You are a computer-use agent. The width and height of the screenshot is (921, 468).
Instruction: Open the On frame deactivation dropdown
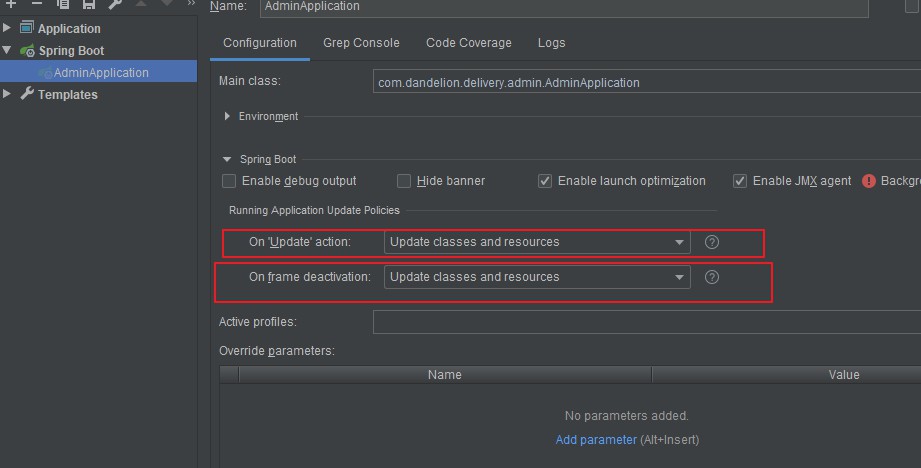click(x=537, y=277)
